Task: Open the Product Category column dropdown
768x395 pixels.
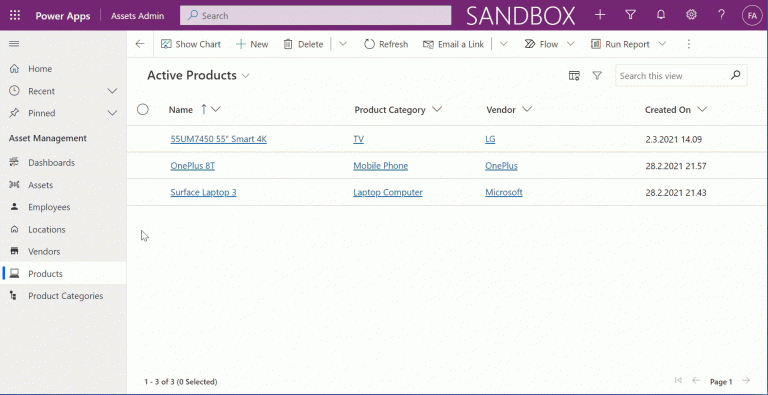Action: click(x=437, y=109)
